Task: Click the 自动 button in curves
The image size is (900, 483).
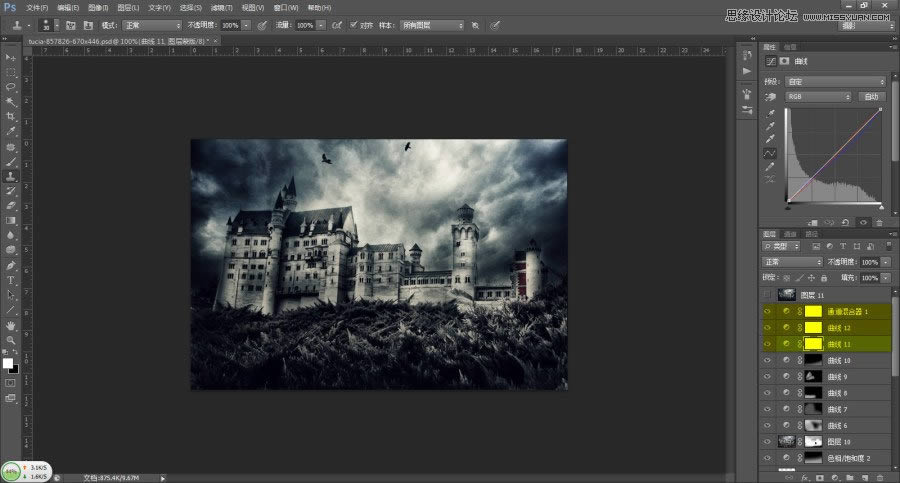Action: [x=872, y=97]
